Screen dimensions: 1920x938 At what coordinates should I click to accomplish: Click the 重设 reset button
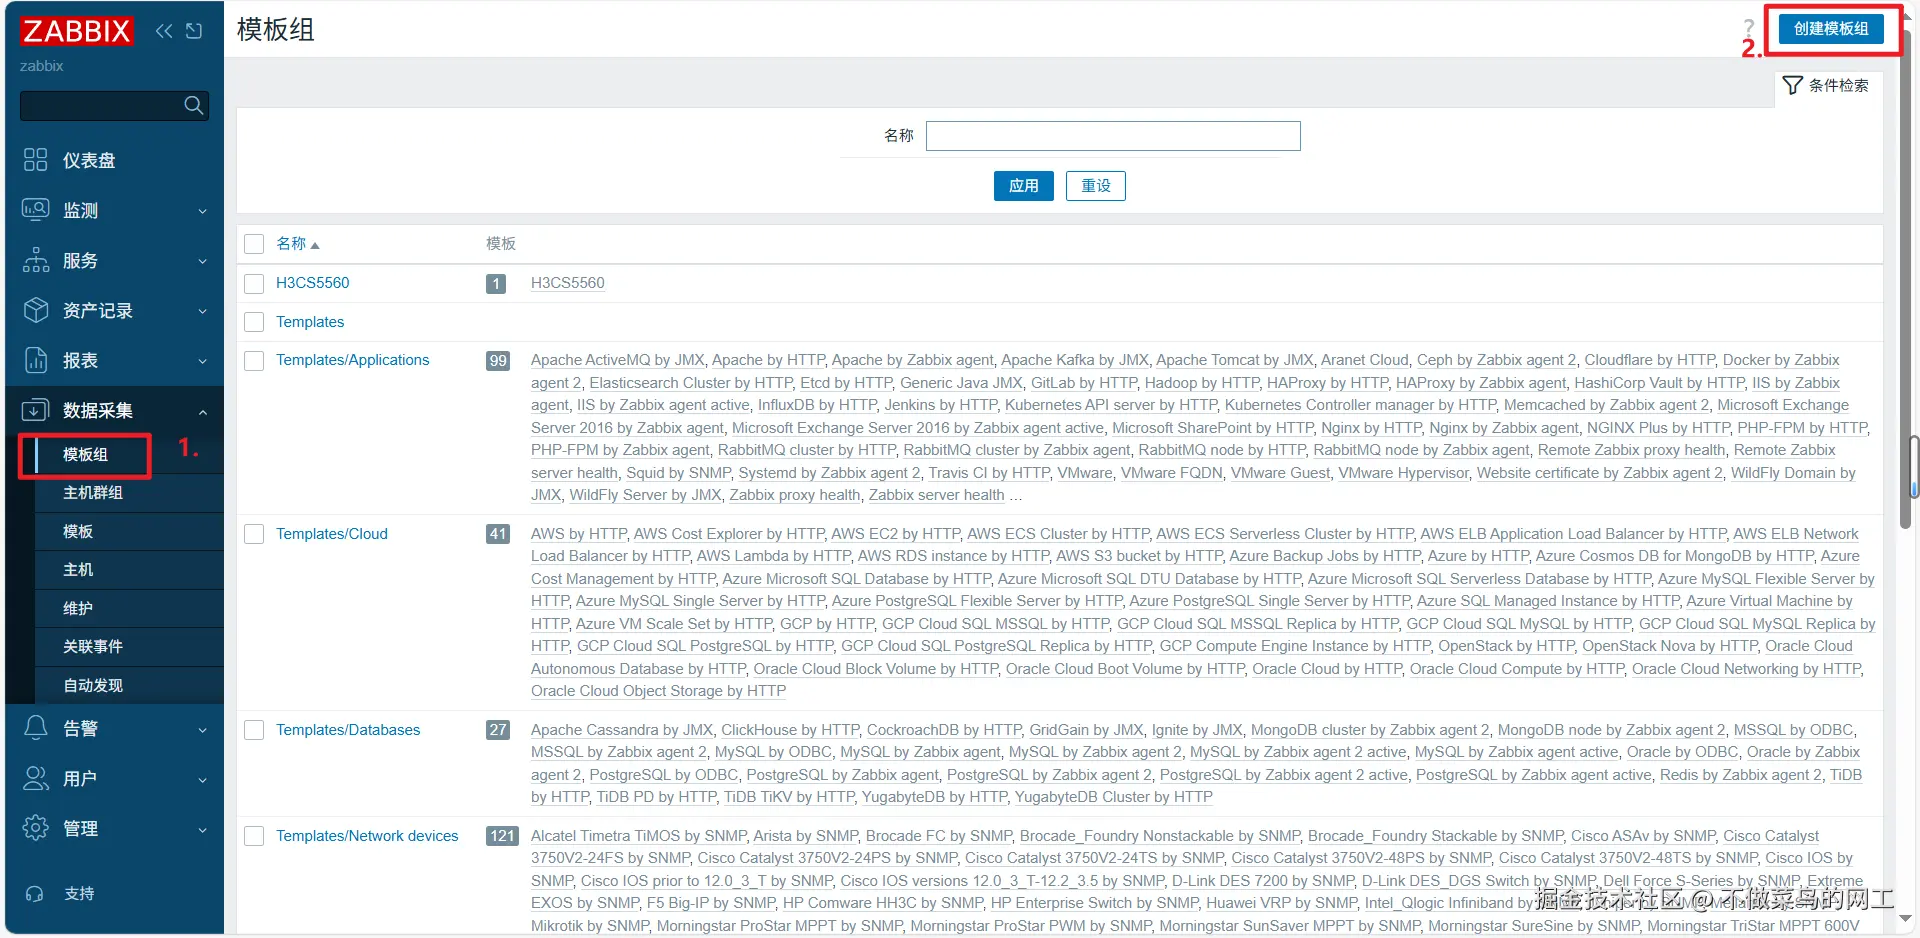tap(1096, 186)
